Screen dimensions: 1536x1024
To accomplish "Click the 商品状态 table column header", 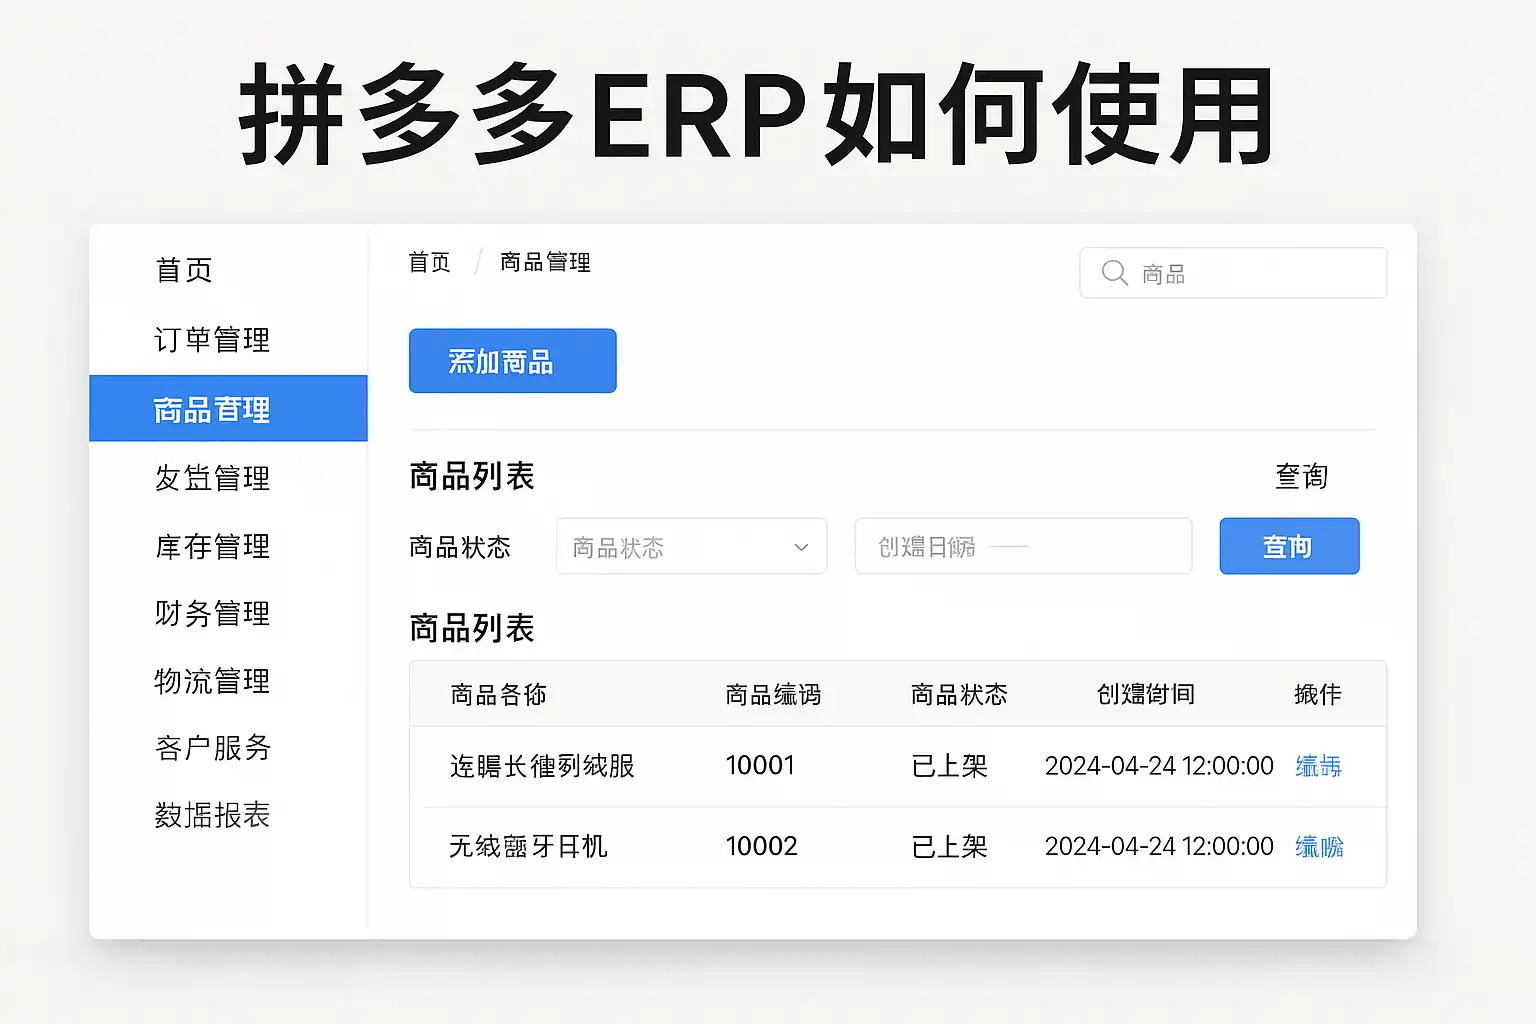I will click(x=959, y=694).
